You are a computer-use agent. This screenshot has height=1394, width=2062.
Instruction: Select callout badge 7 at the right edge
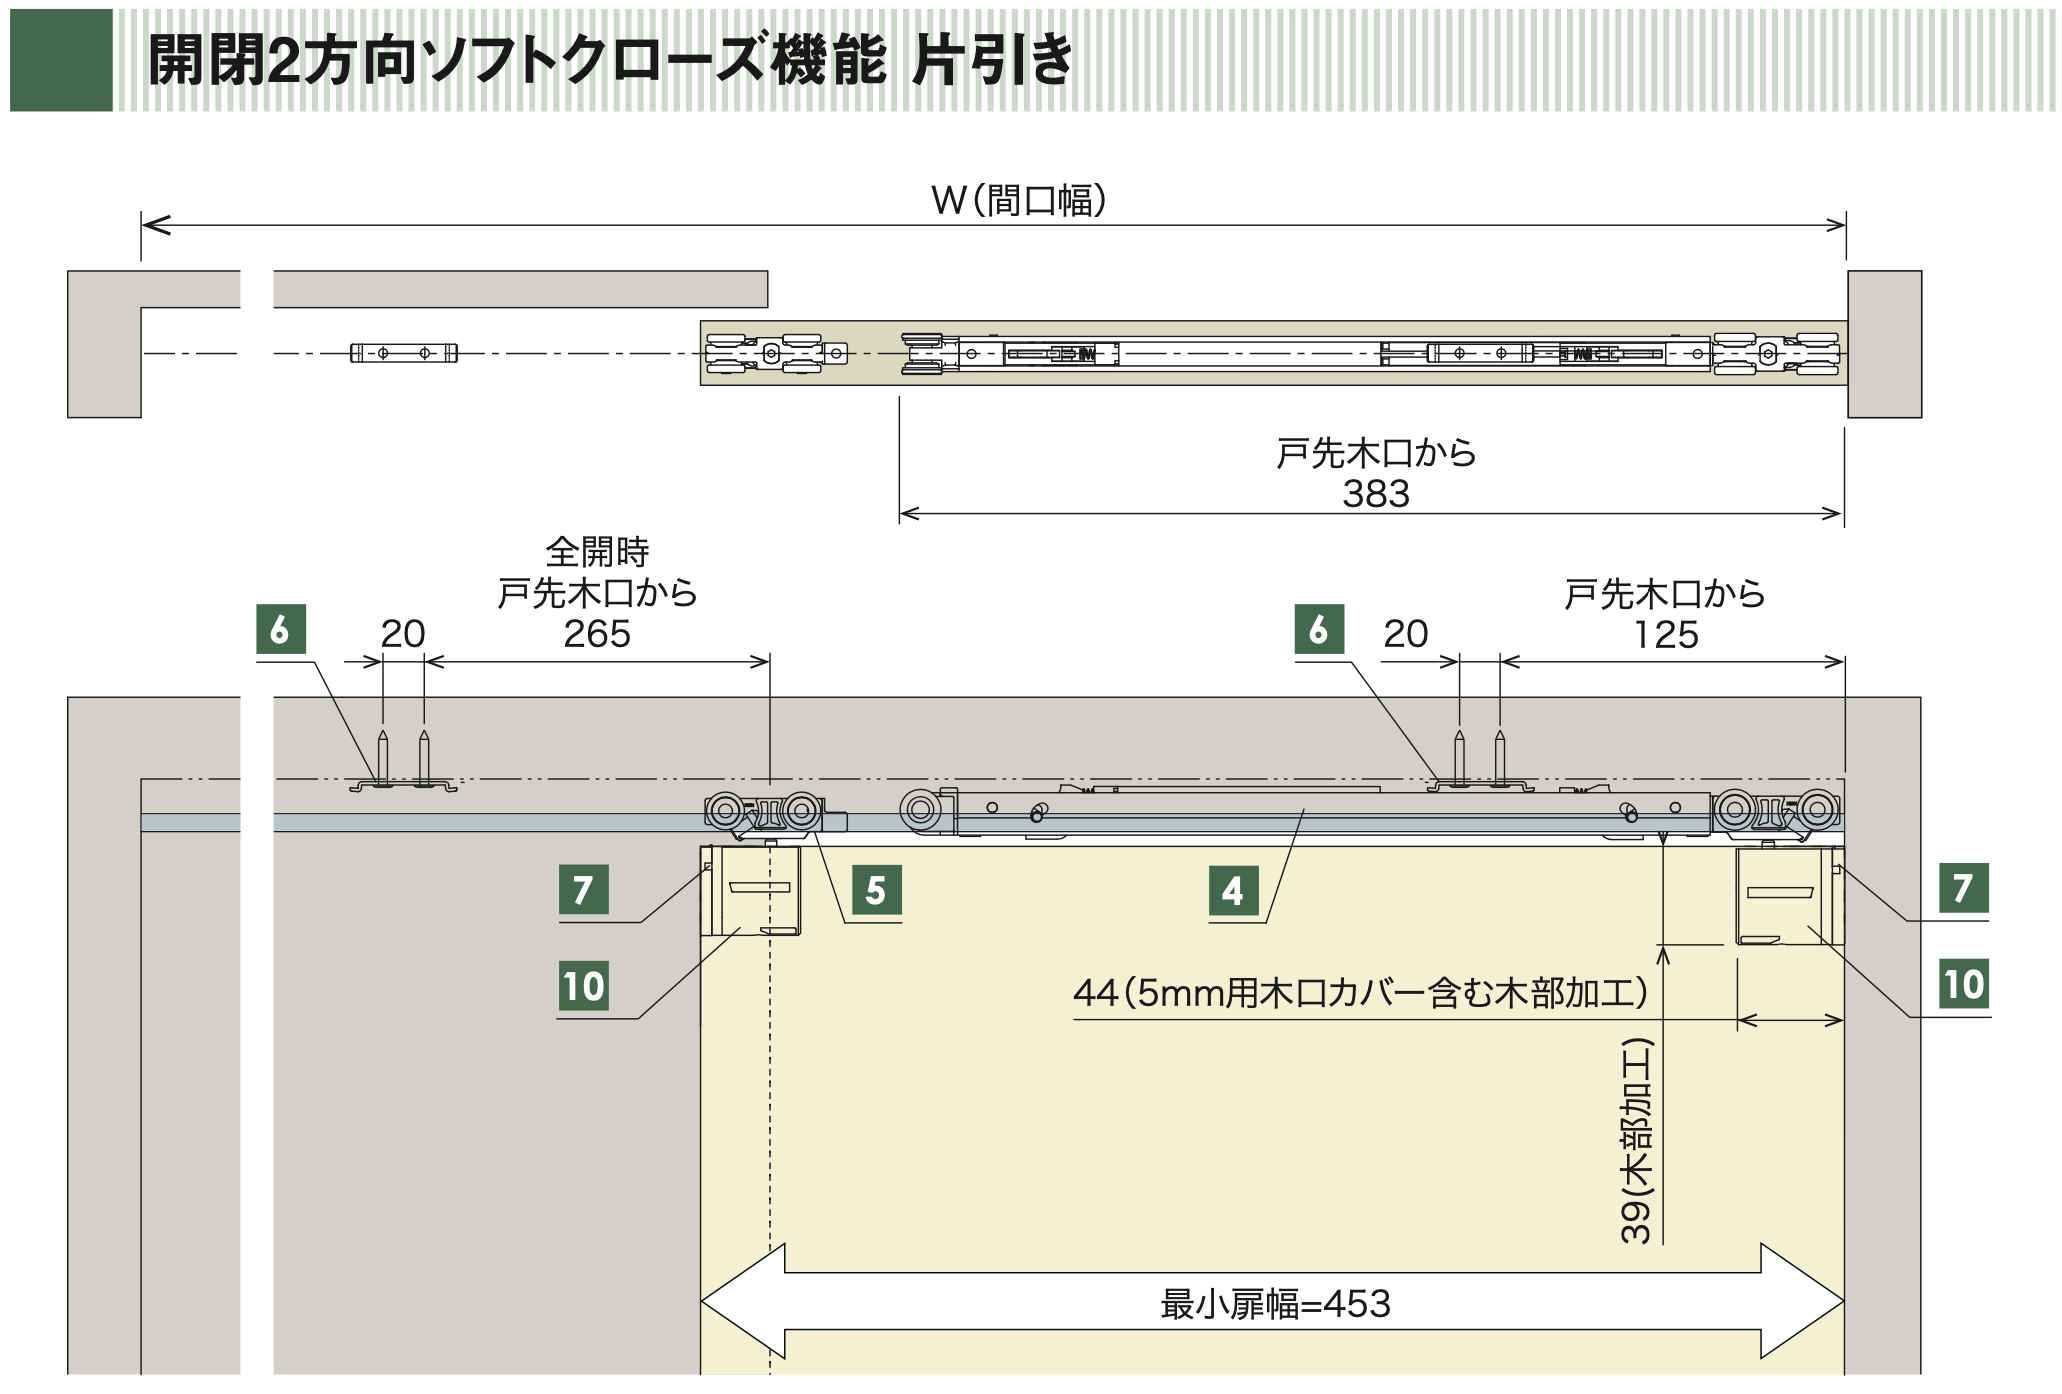pos(1963,888)
